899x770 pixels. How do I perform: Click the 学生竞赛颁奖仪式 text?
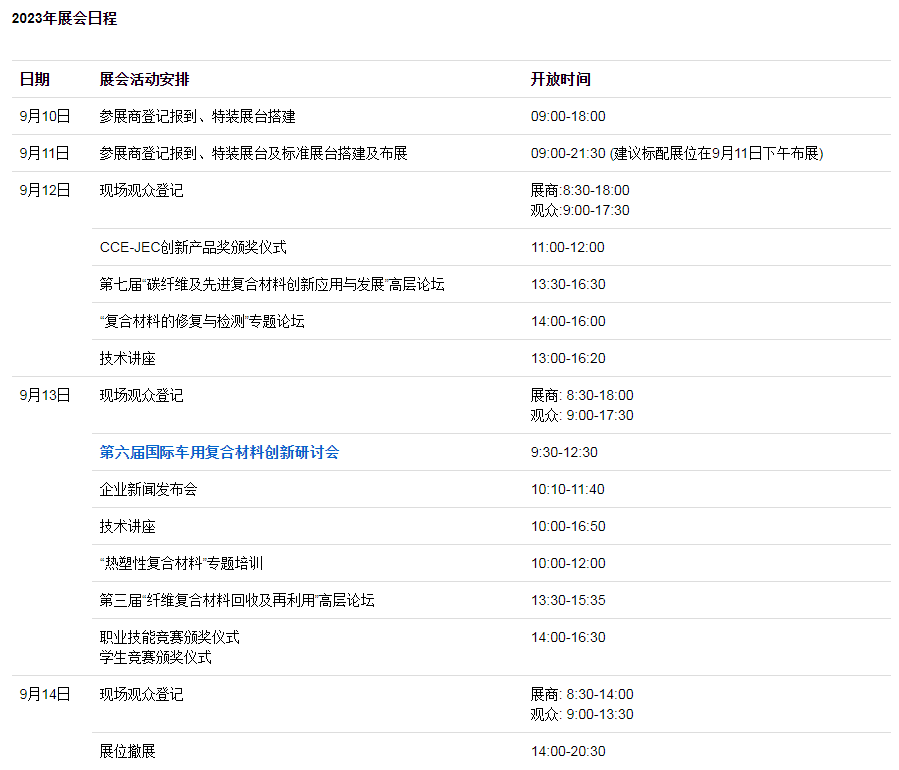(x=155, y=657)
